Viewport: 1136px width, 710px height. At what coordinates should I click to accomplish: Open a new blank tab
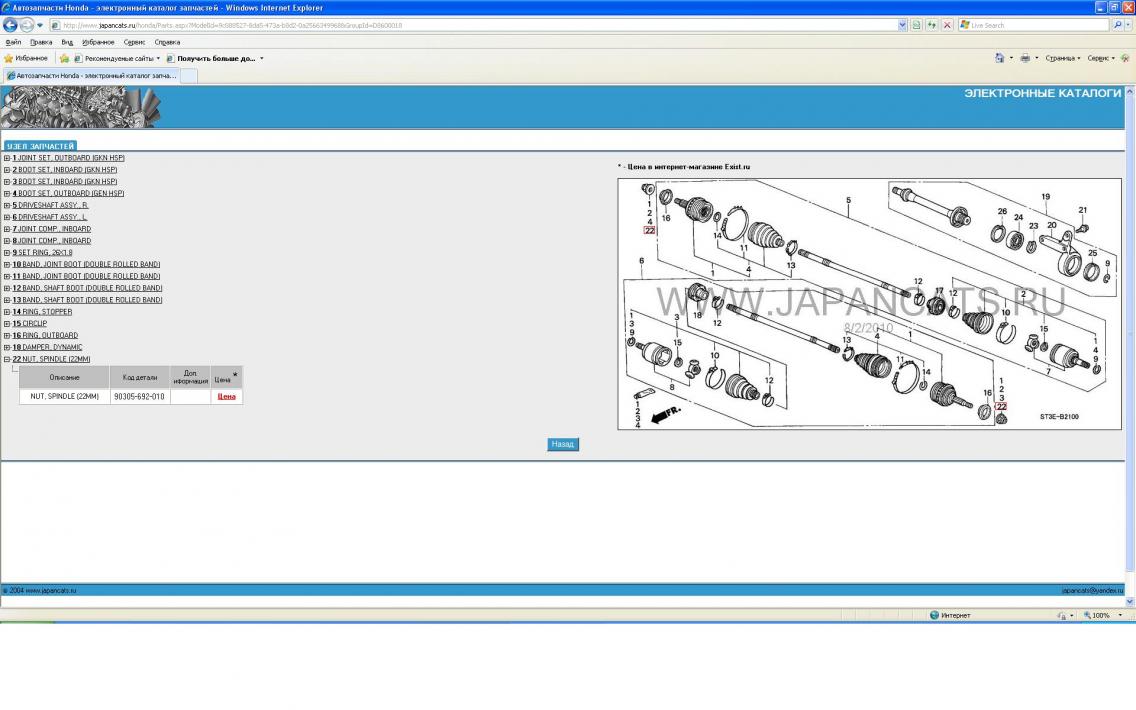[x=188, y=75]
